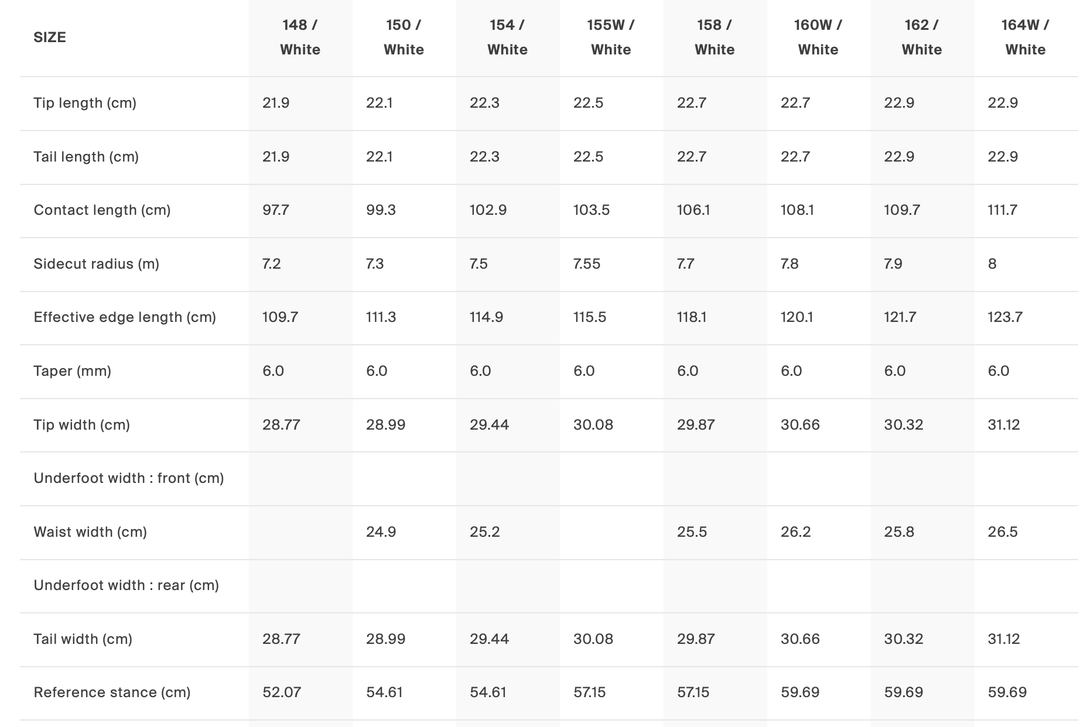Screen dimensions: 1080x727
Task: Select the Effective edge length (cm) label
Action: 125,317
